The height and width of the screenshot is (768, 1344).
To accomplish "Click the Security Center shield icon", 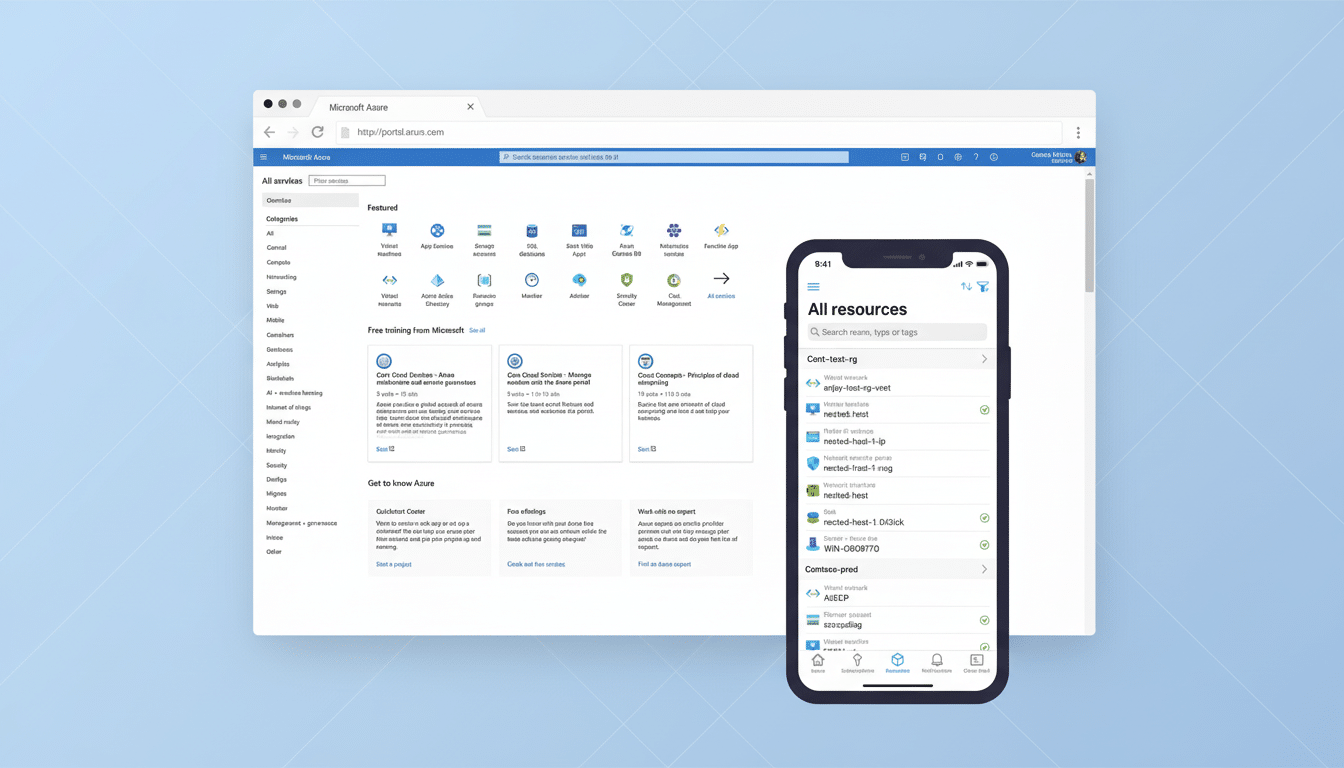I will [627, 282].
